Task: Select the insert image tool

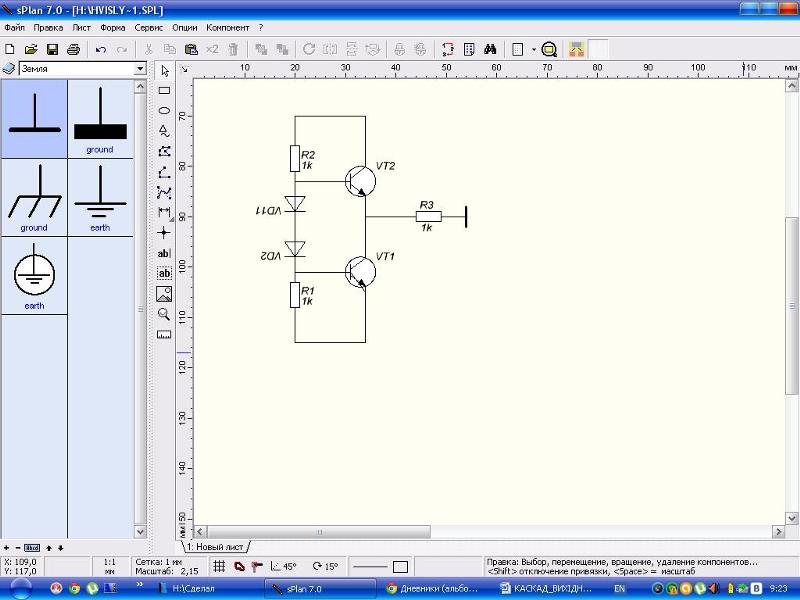Action: coord(164,294)
